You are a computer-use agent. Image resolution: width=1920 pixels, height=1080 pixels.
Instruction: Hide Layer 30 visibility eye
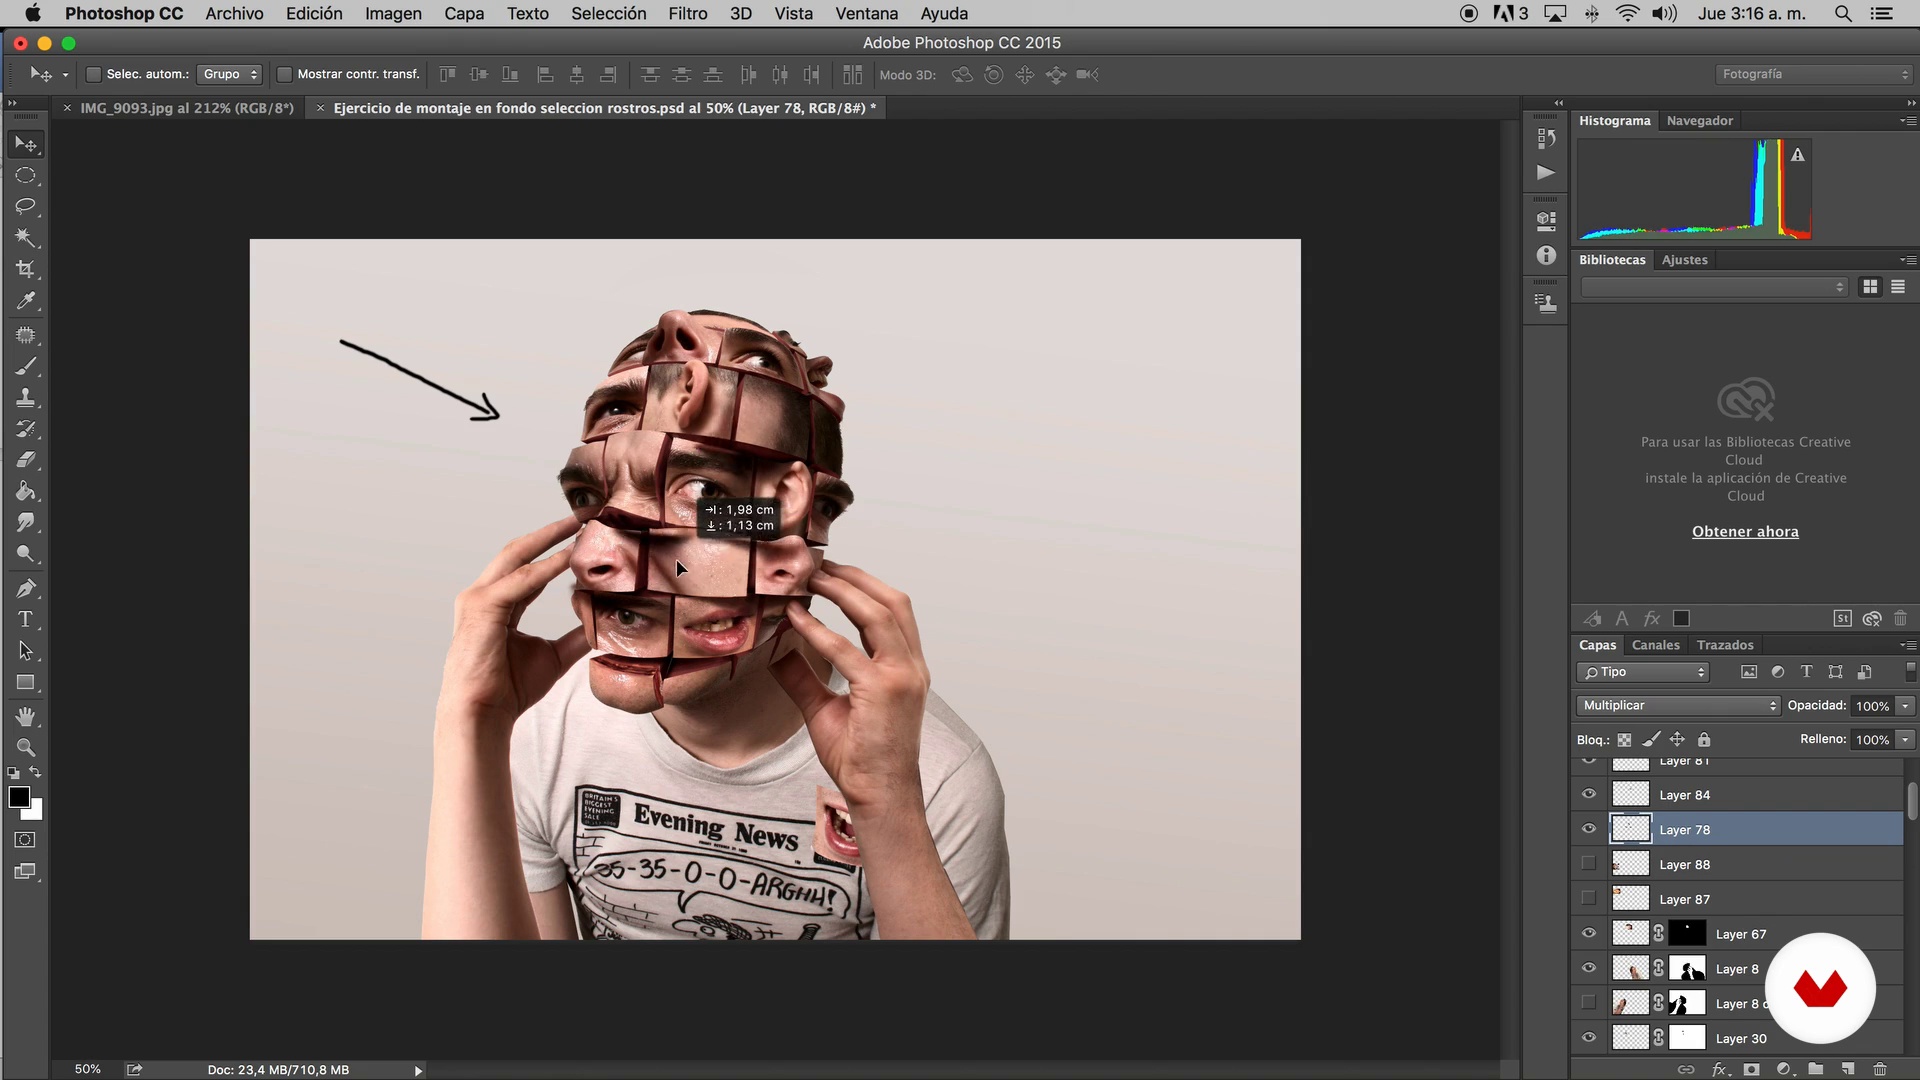coord(1589,1037)
